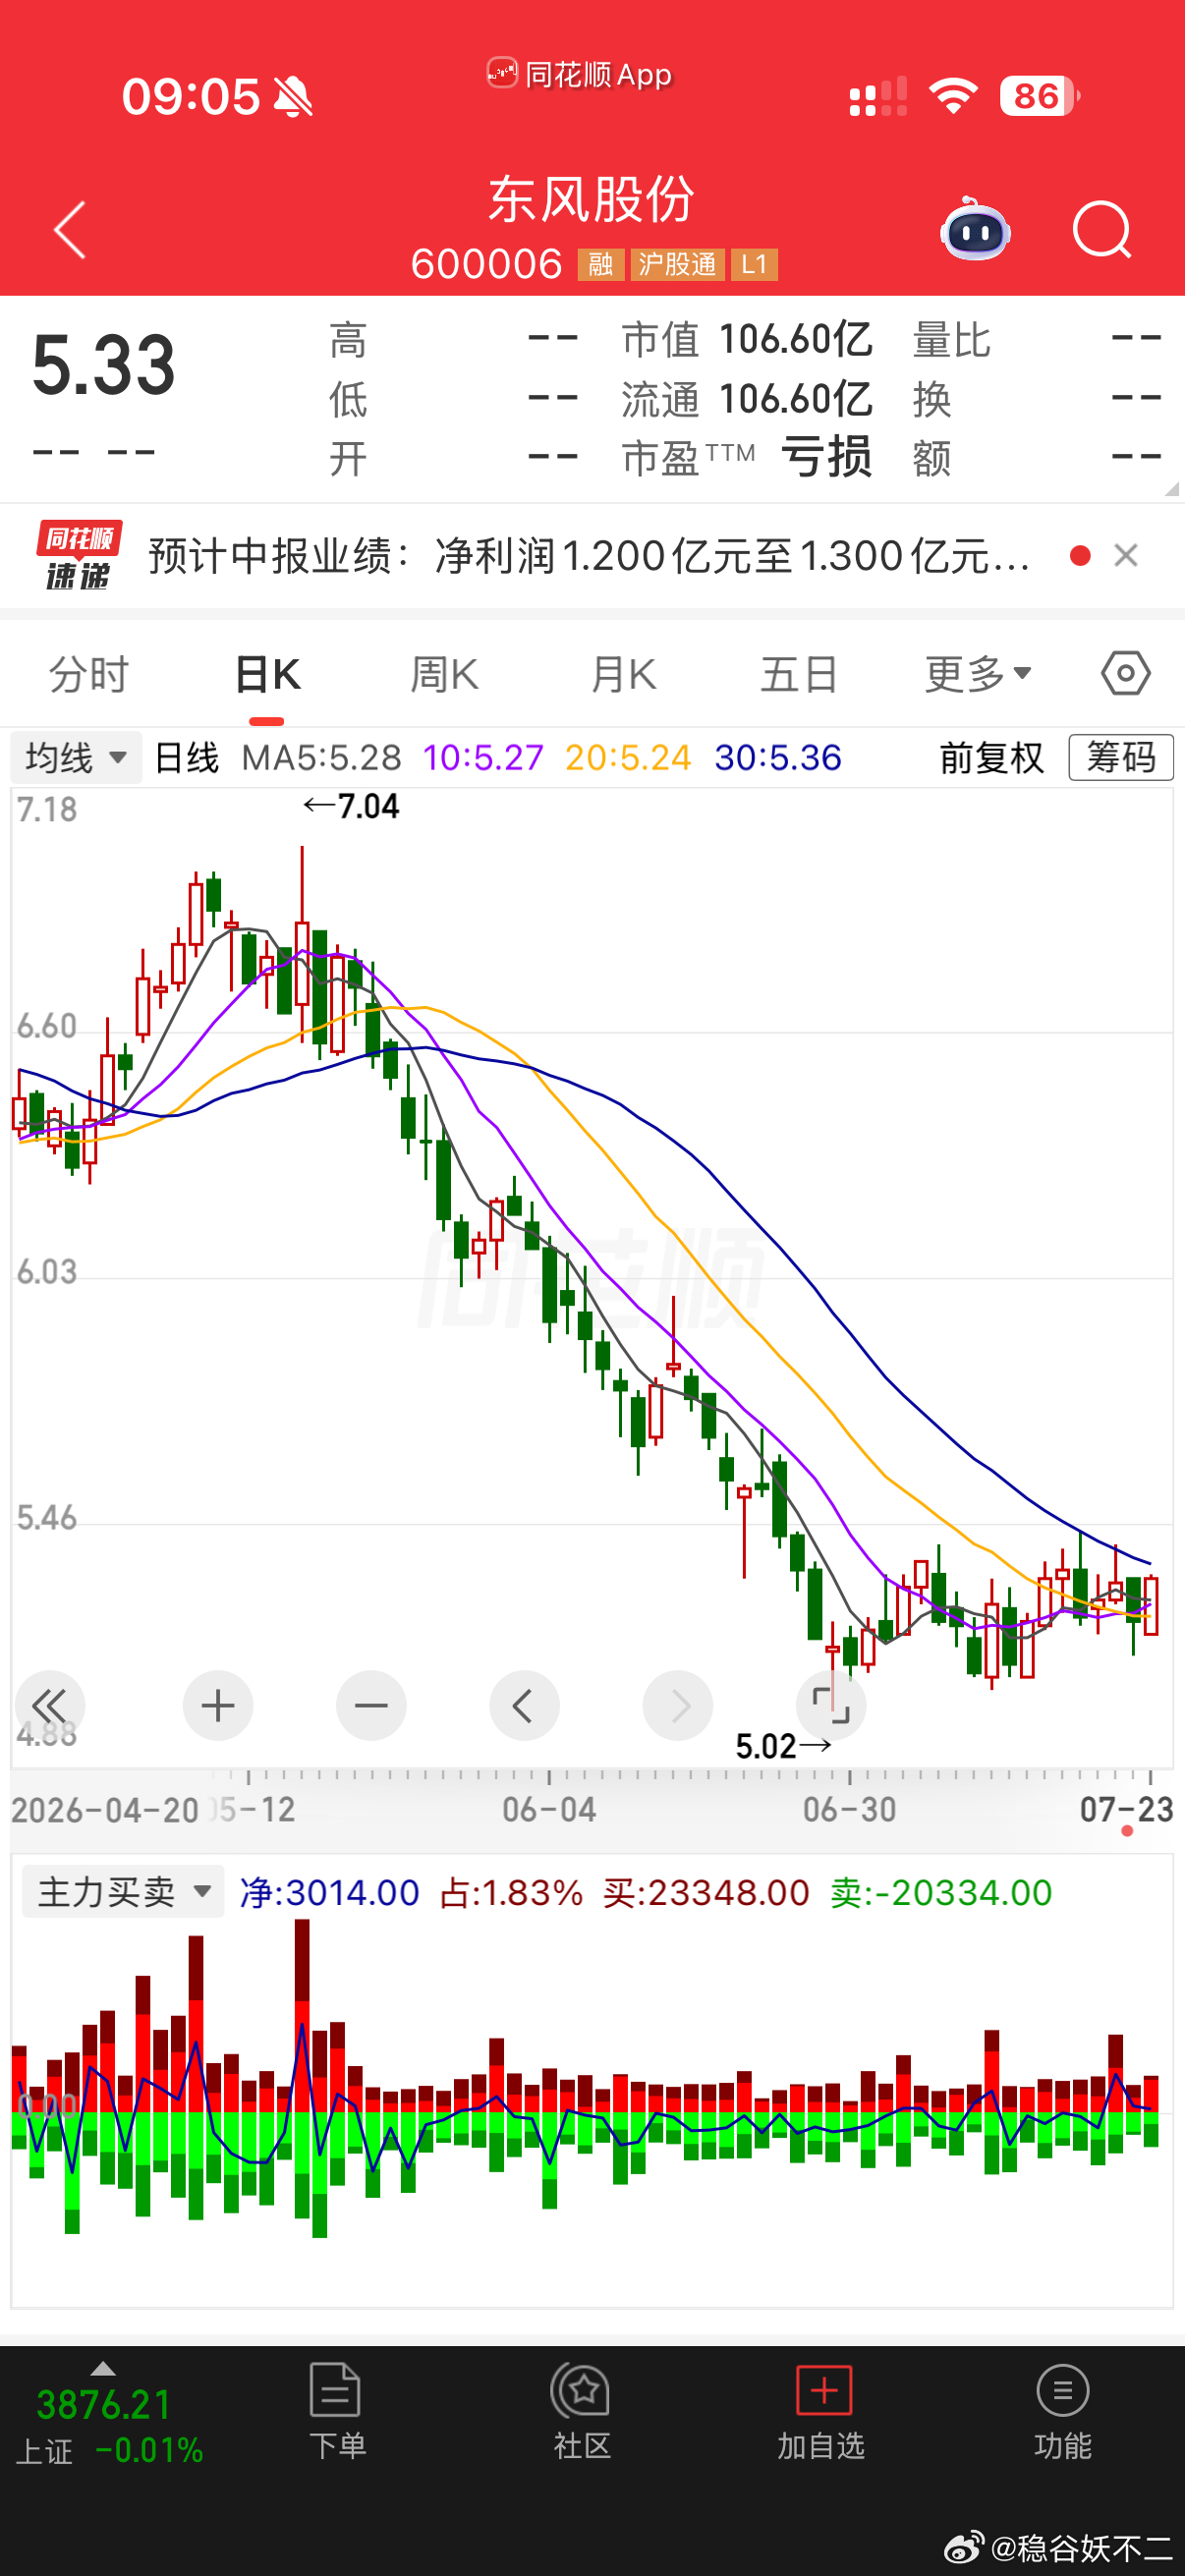Tap the 06-04 date label
This screenshot has width=1185, height=2576.
(549, 1809)
